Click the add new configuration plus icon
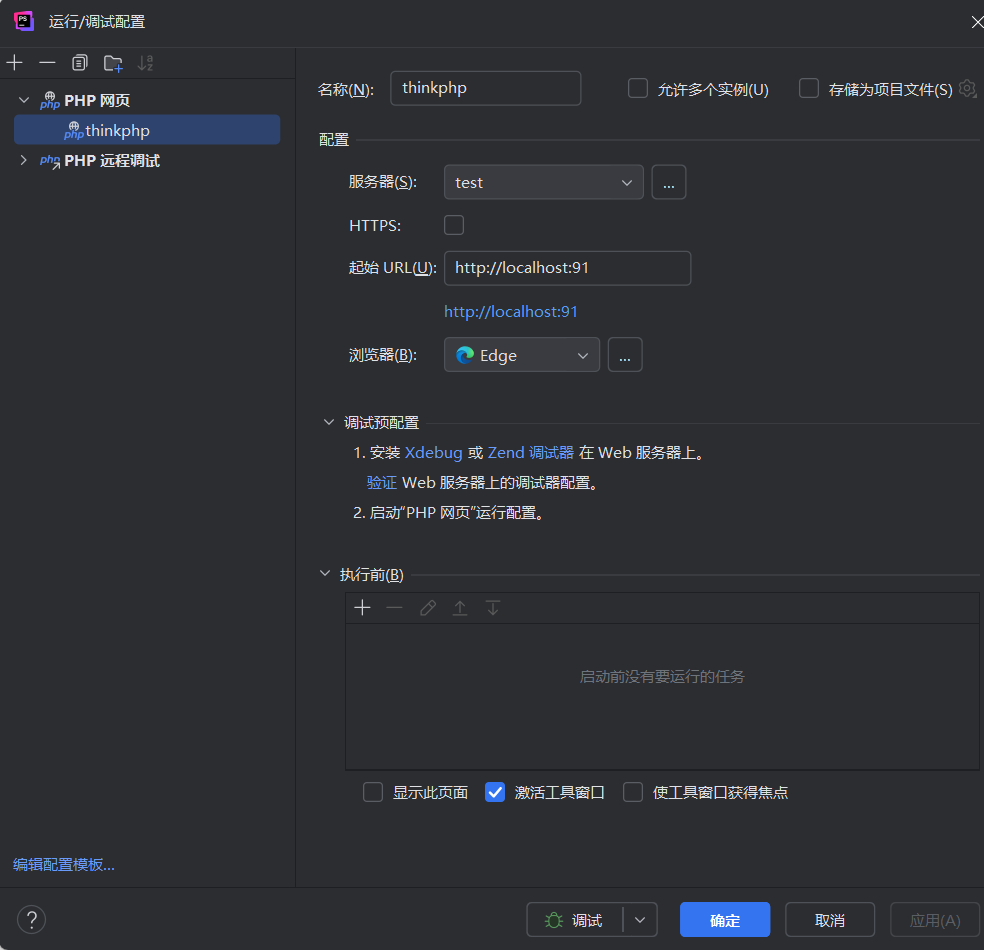This screenshot has height=950, width=984. click(x=15, y=63)
